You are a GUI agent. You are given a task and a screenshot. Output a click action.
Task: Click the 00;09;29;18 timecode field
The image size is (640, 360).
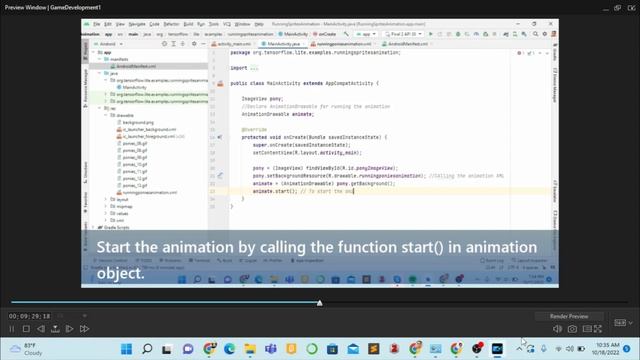[x=29, y=316]
